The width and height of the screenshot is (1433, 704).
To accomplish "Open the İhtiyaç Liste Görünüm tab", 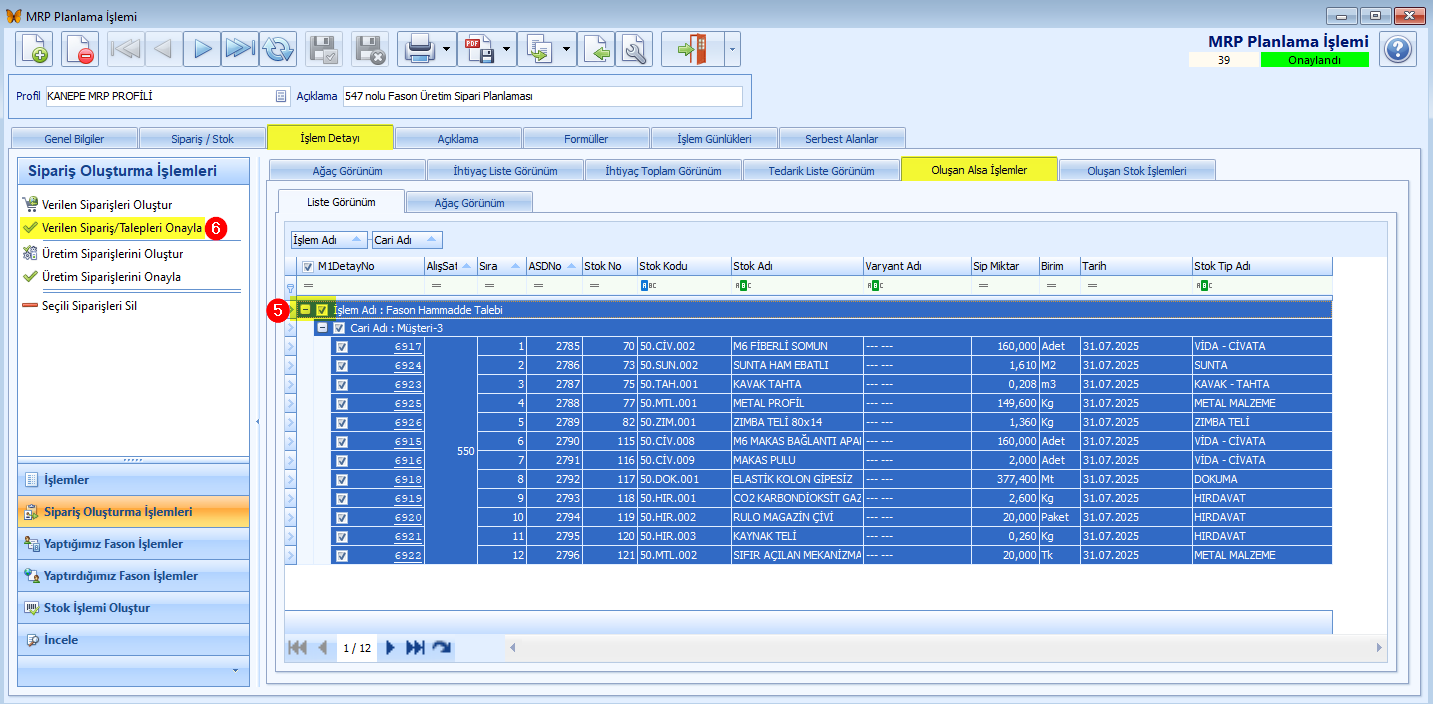I will click(505, 170).
